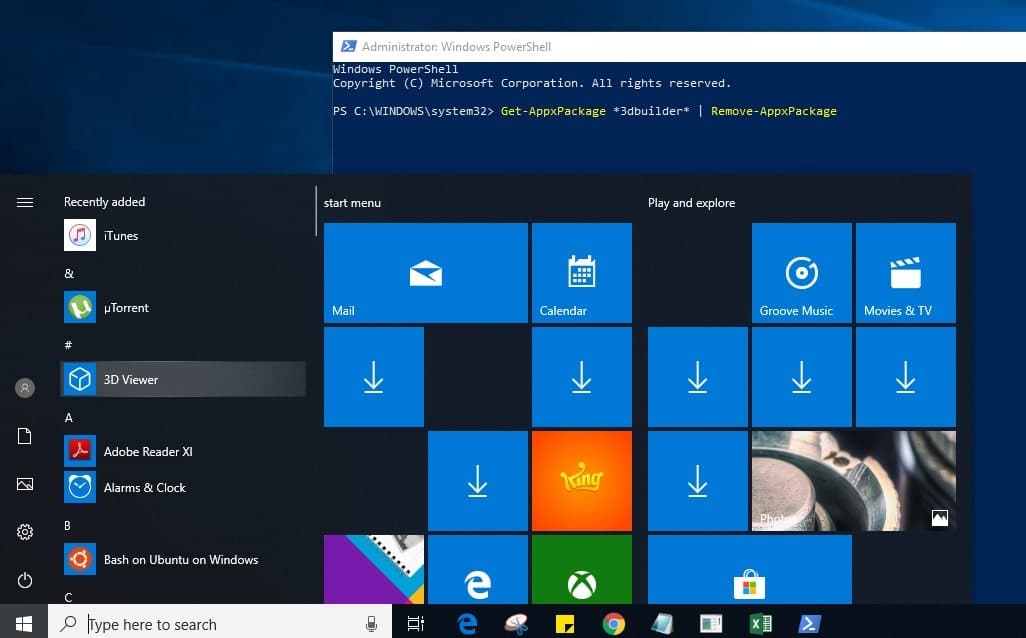Click the app list scrollbar
Image resolution: width=1026 pixels, height=638 pixels.
(315, 211)
